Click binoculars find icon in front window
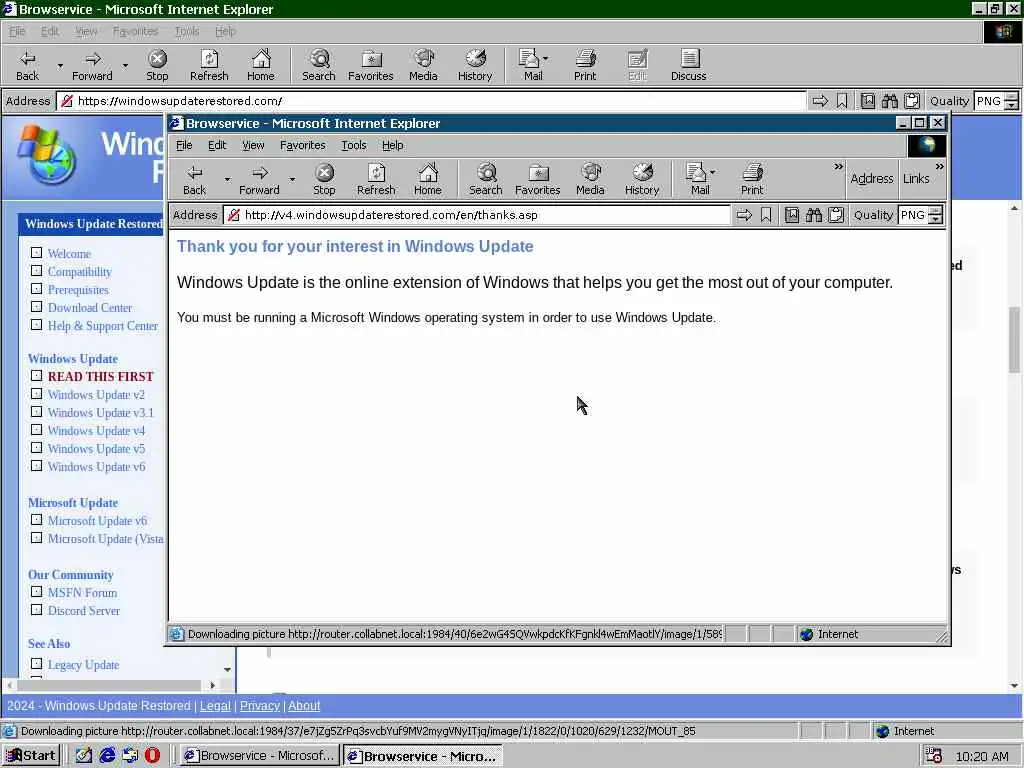1024x768 pixels. pos(814,215)
